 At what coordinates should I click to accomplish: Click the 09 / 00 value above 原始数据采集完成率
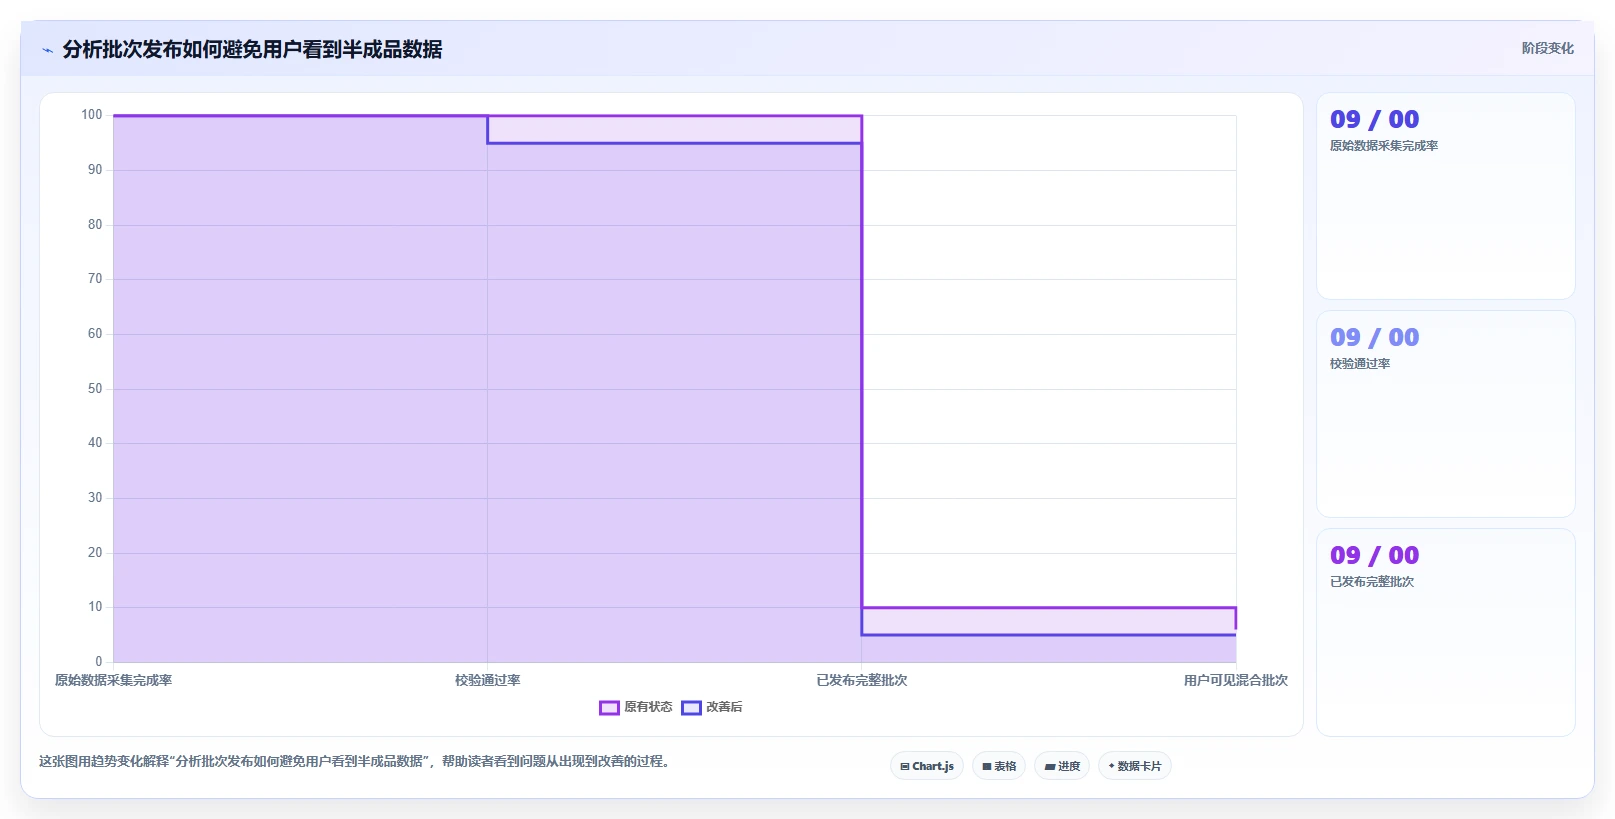point(1374,120)
